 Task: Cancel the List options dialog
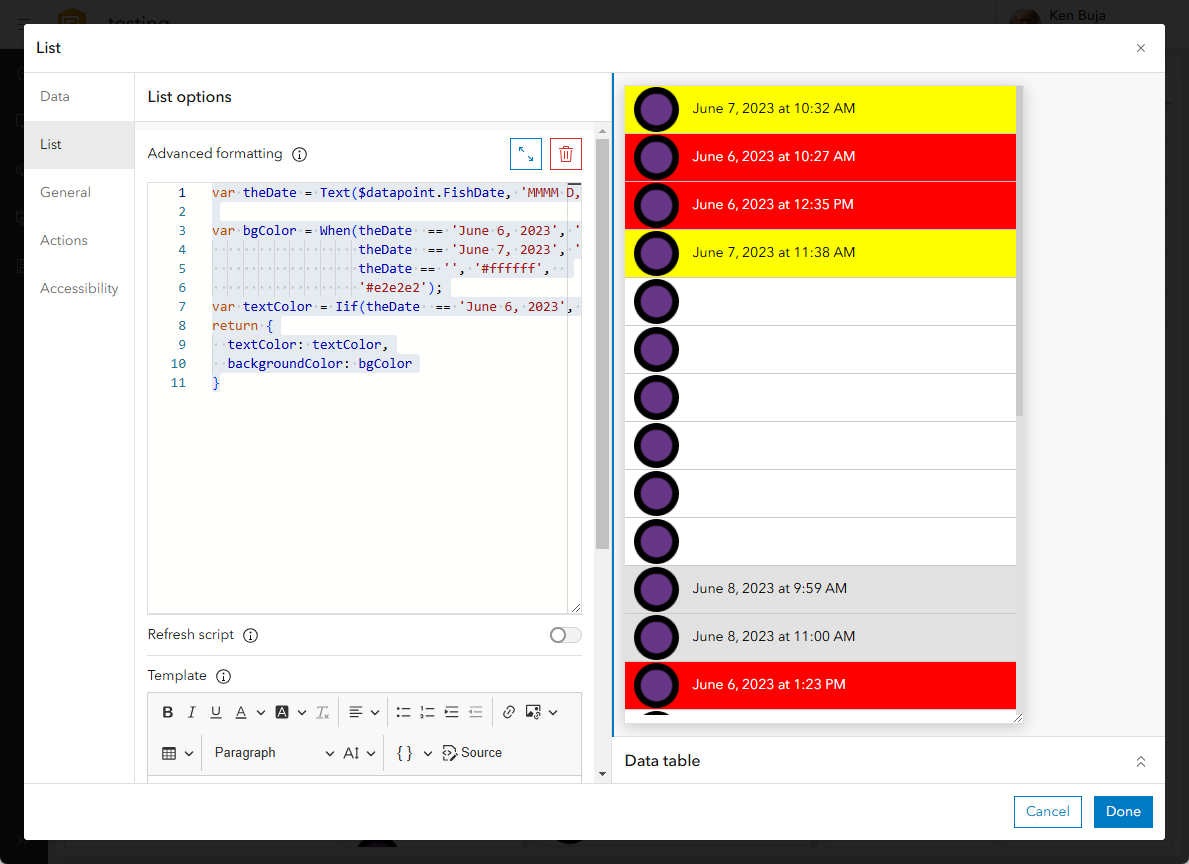pyautogui.click(x=1047, y=812)
